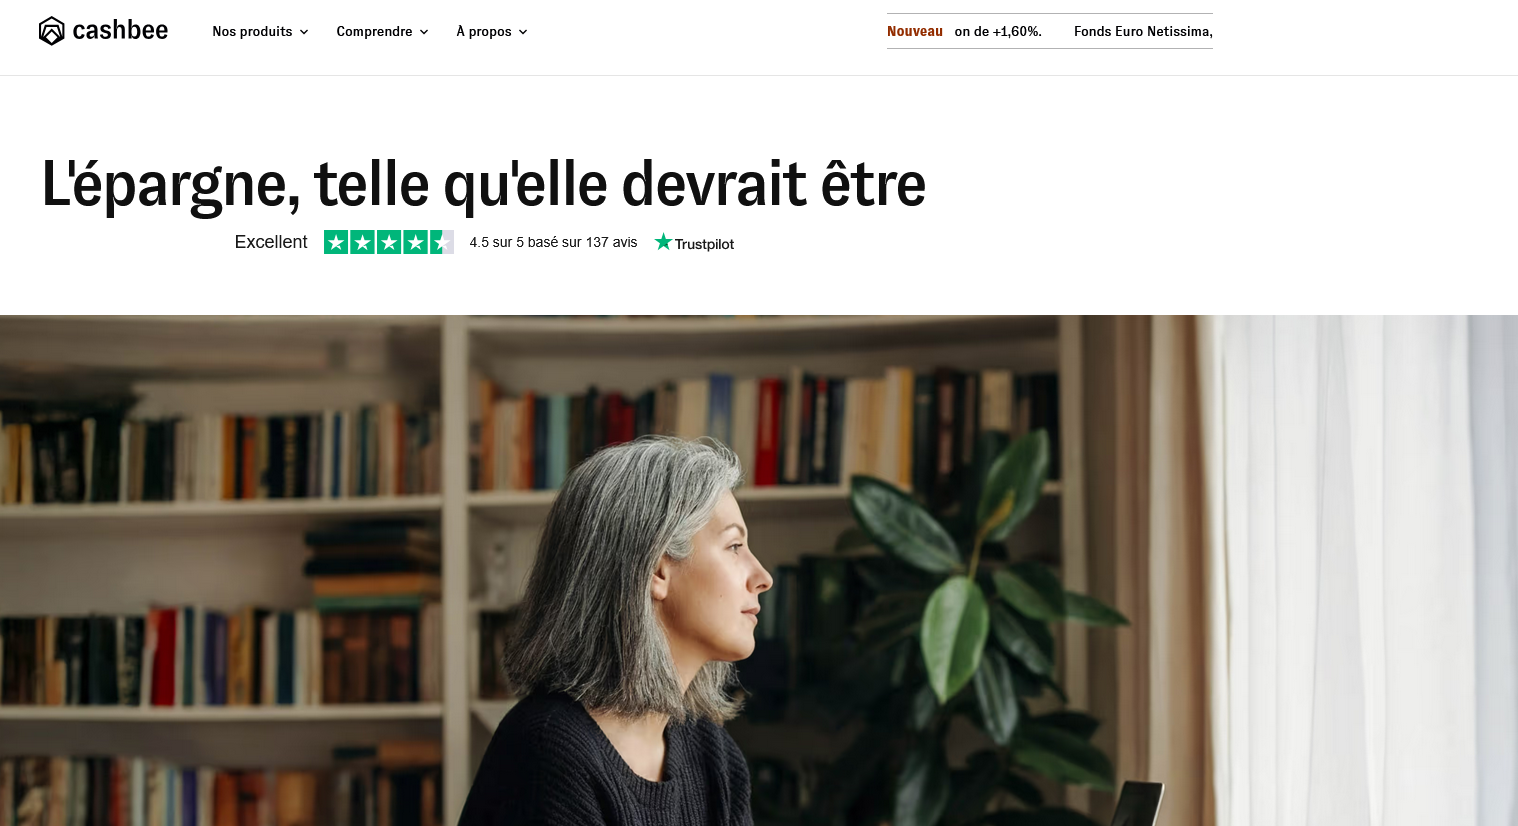
Task: Click the main headline about l'épargne
Action: click(x=483, y=184)
